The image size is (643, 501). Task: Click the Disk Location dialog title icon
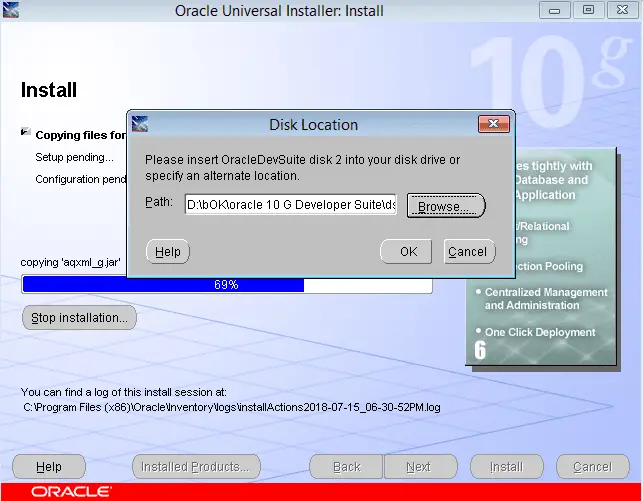point(140,124)
